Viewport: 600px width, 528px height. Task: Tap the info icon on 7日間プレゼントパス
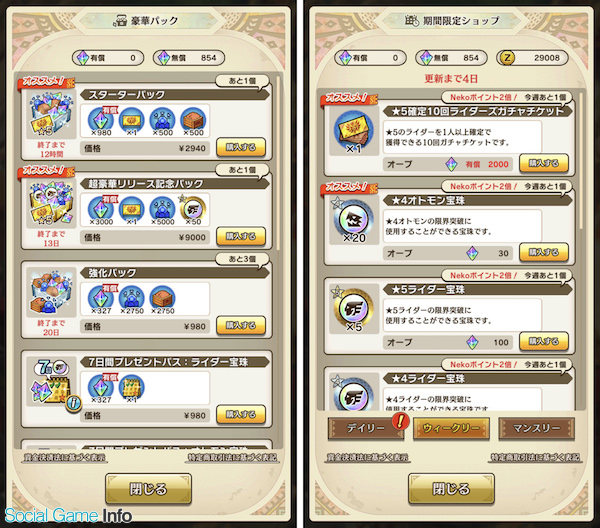click(x=74, y=403)
